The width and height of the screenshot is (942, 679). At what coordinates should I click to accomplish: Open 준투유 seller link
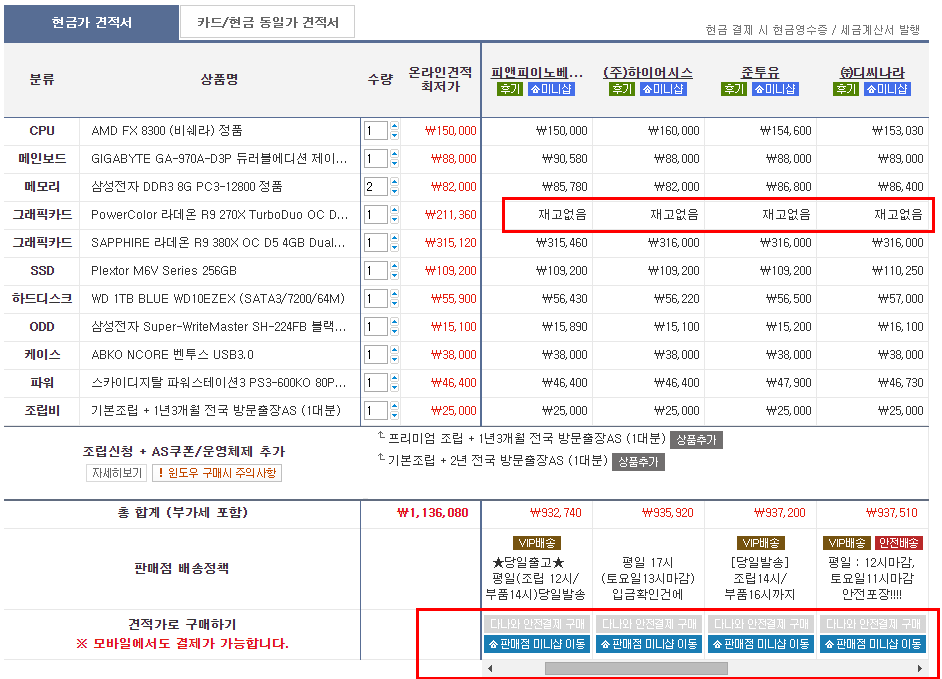pyautogui.click(x=760, y=73)
